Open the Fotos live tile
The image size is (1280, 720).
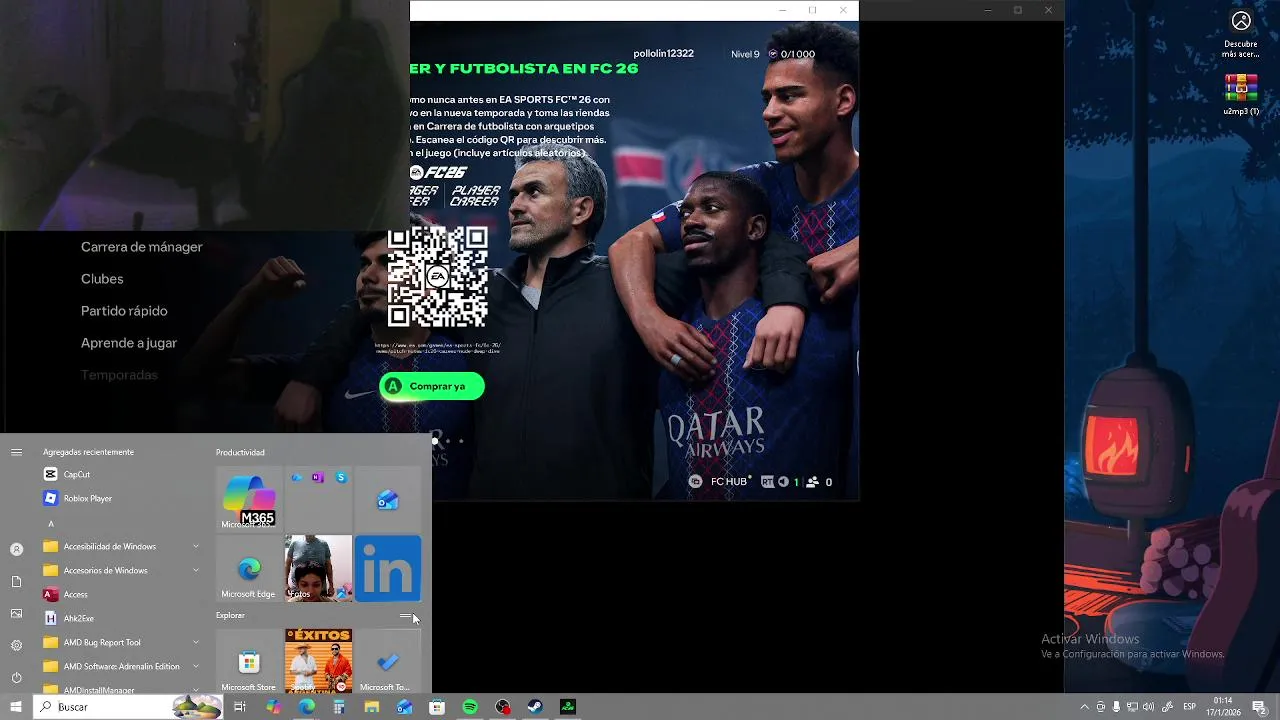318,568
